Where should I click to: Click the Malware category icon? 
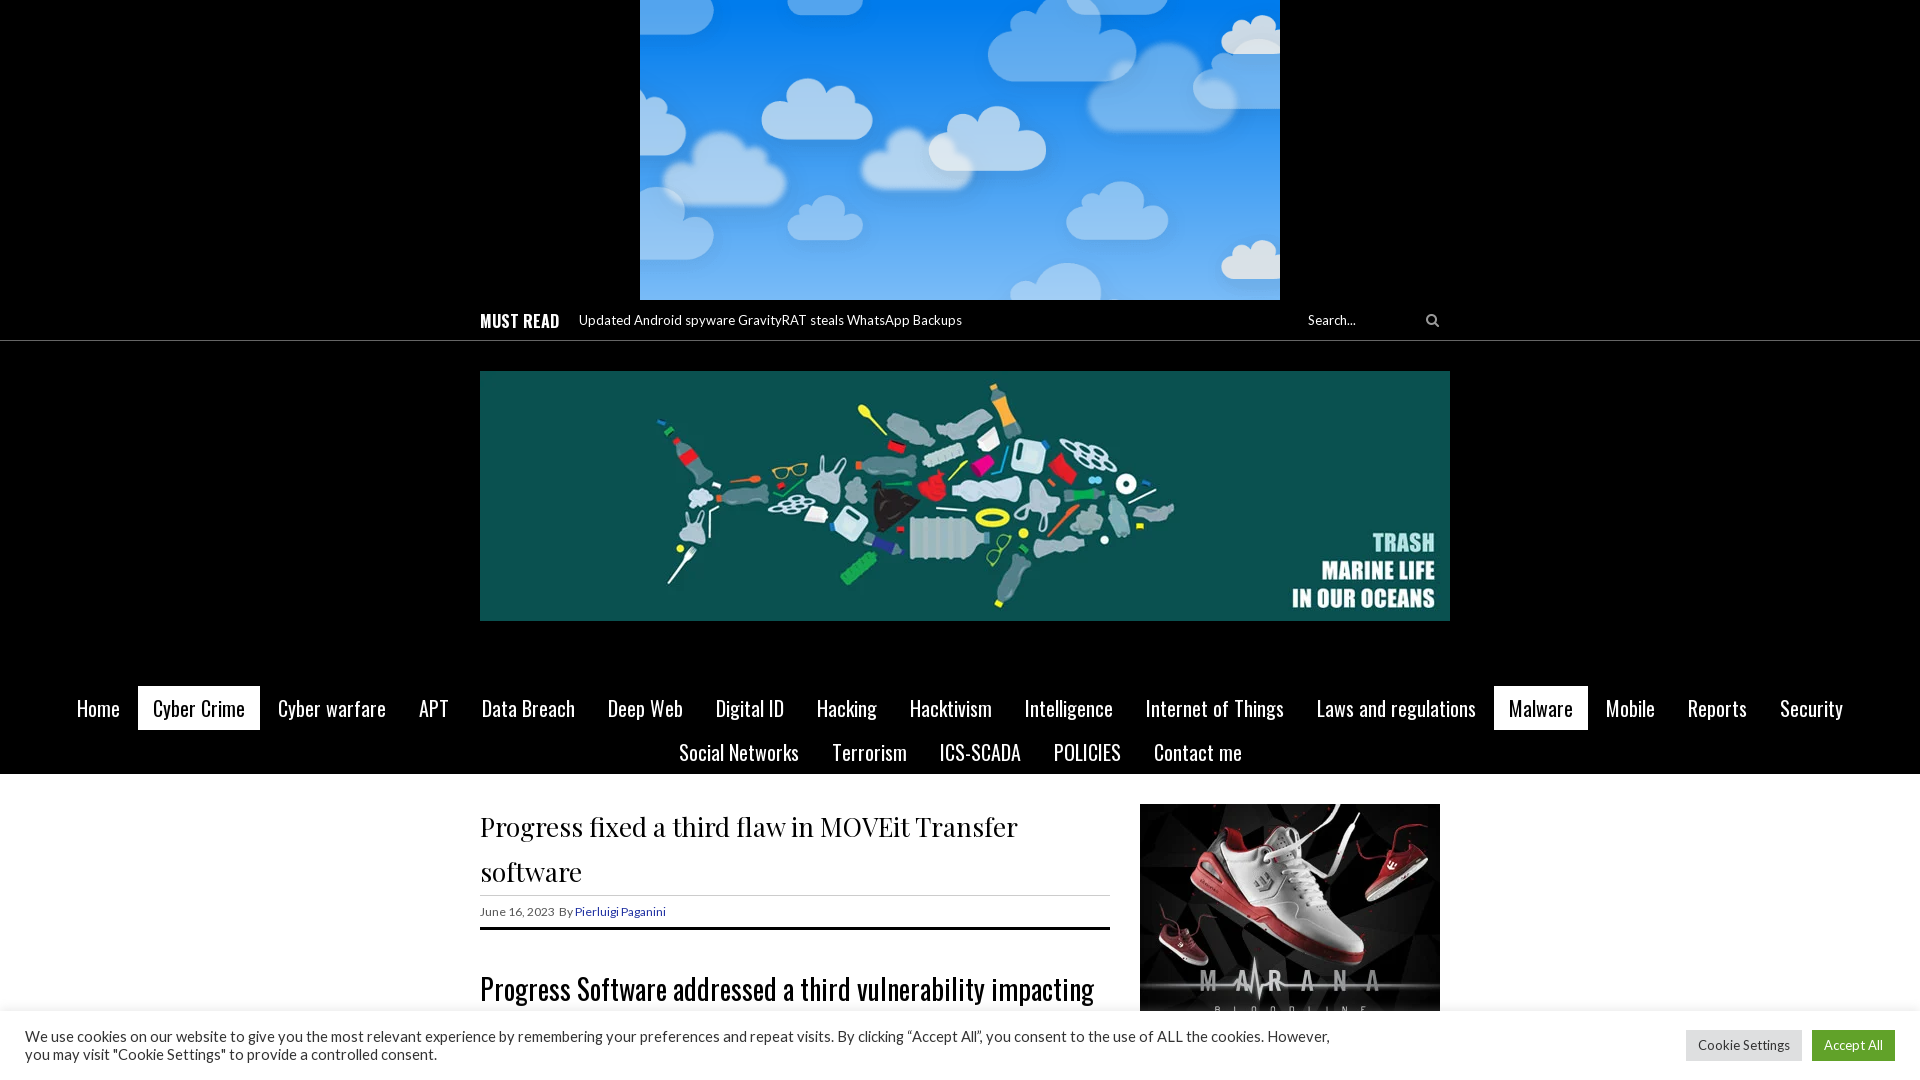pos(1540,707)
